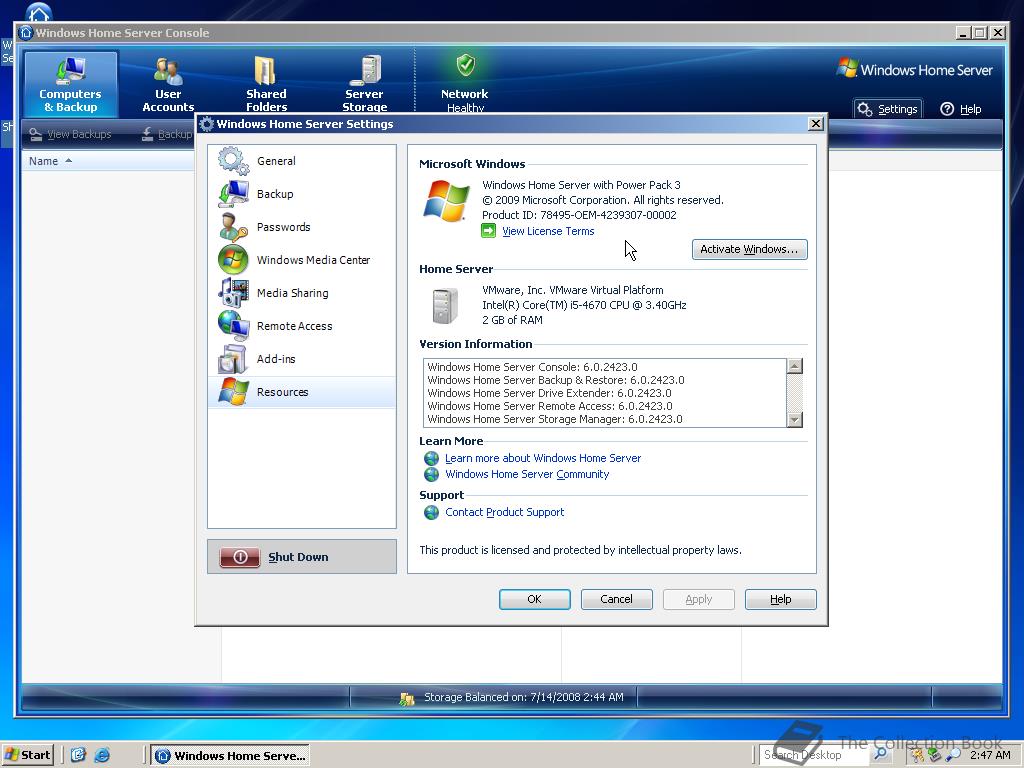Click the Storage Balanced status icon
This screenshot has height=768, width=1024.
[407, 698]
